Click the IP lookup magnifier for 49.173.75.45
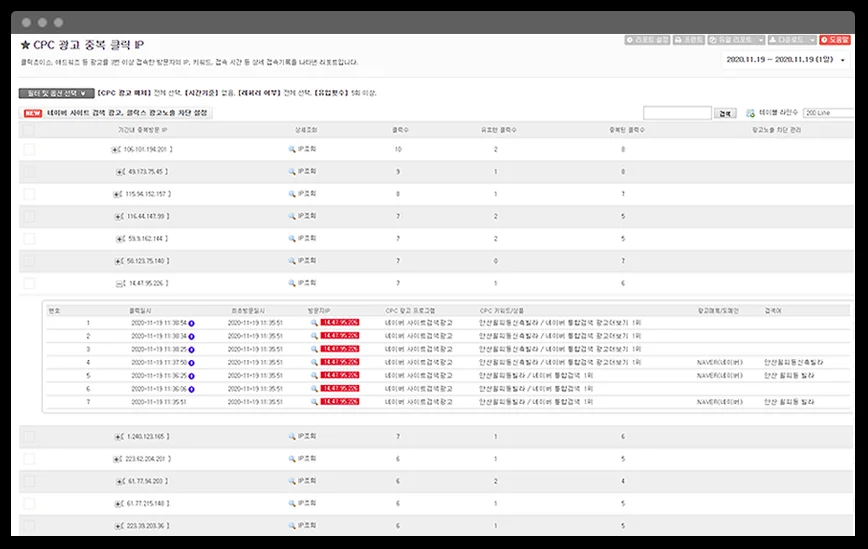Screen dimensions: 868x549 [x=292, y=171]
